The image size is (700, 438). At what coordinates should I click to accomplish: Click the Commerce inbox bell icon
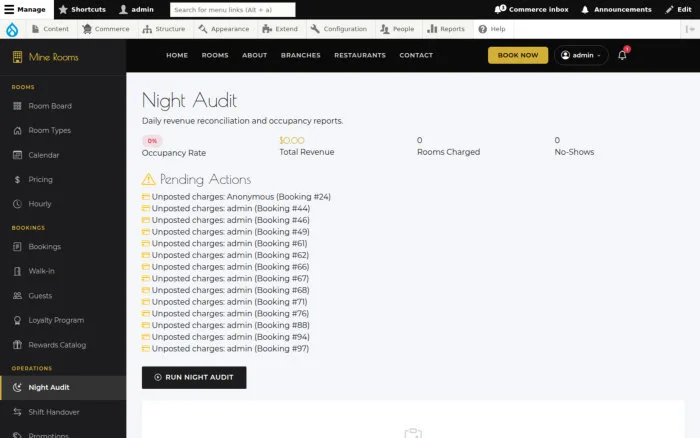[500, 9]
